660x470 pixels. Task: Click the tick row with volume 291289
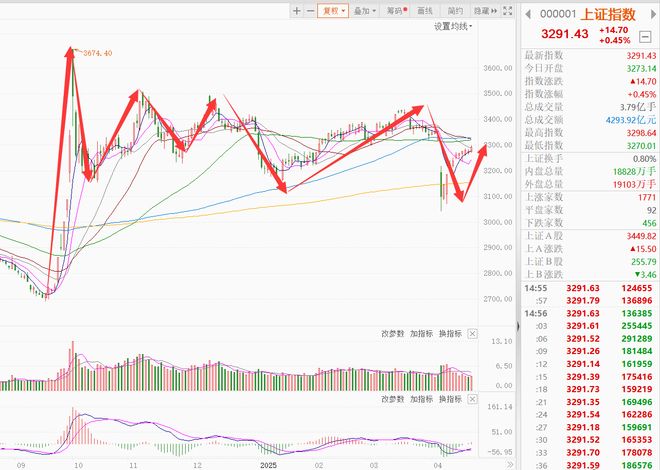pos(590,339)
